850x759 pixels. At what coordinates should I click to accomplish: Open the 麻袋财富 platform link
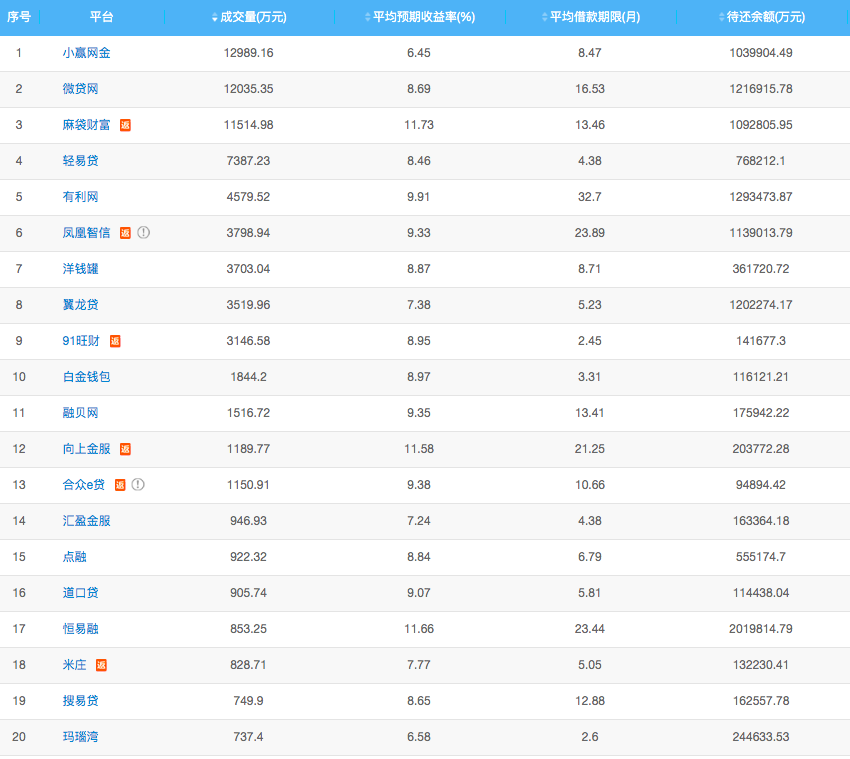pos(87,125)
